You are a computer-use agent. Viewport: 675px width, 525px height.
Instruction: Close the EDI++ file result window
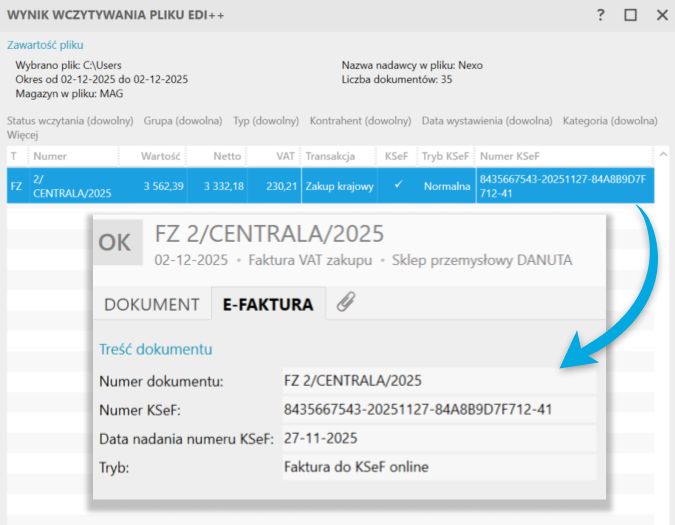click(661, 15)
